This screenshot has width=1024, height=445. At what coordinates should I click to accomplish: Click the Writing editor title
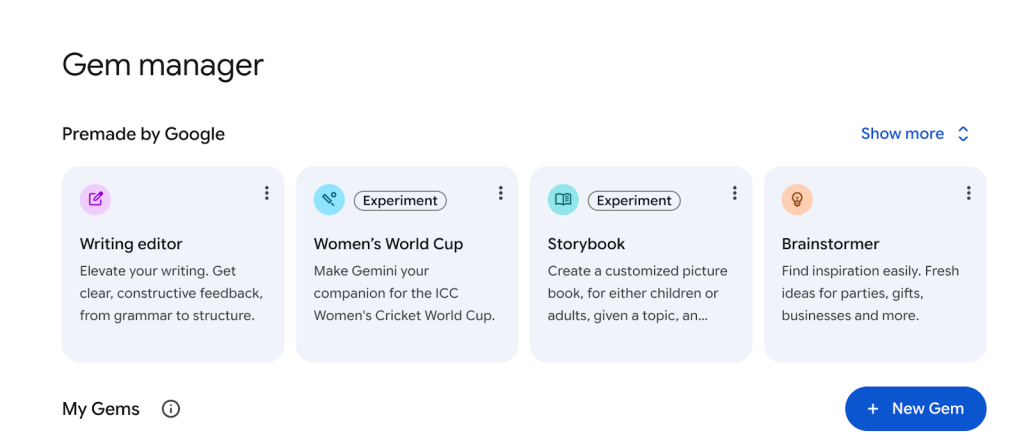[131, 243]
